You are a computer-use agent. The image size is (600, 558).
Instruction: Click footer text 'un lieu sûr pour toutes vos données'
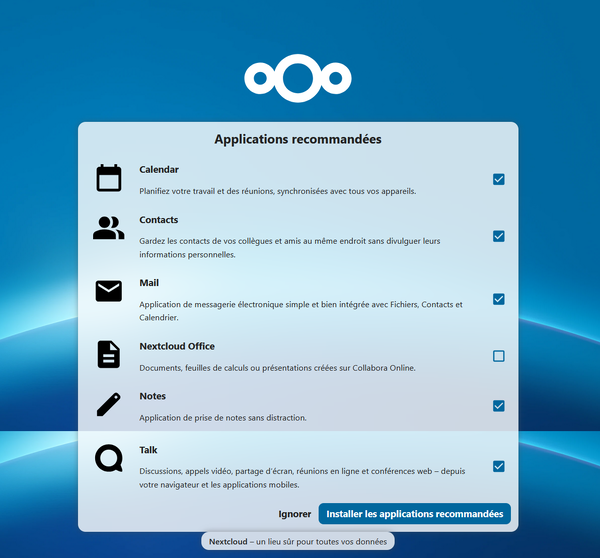coord(321,542)
